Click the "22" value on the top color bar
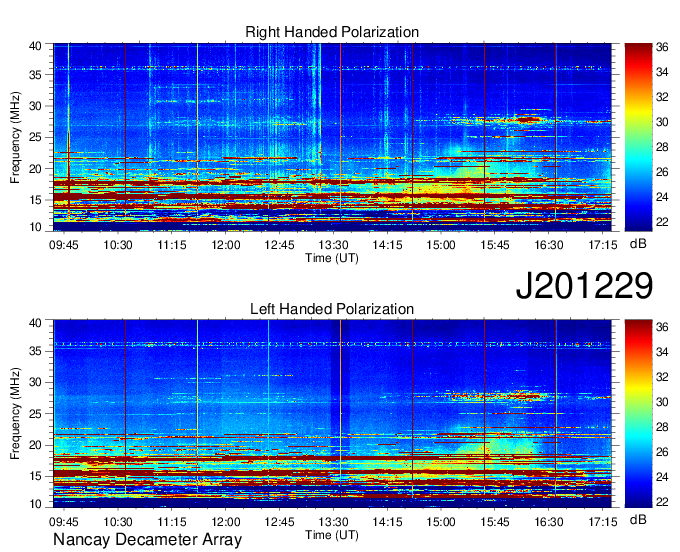This screenshot has width=680, height=552. pos(662,222)
